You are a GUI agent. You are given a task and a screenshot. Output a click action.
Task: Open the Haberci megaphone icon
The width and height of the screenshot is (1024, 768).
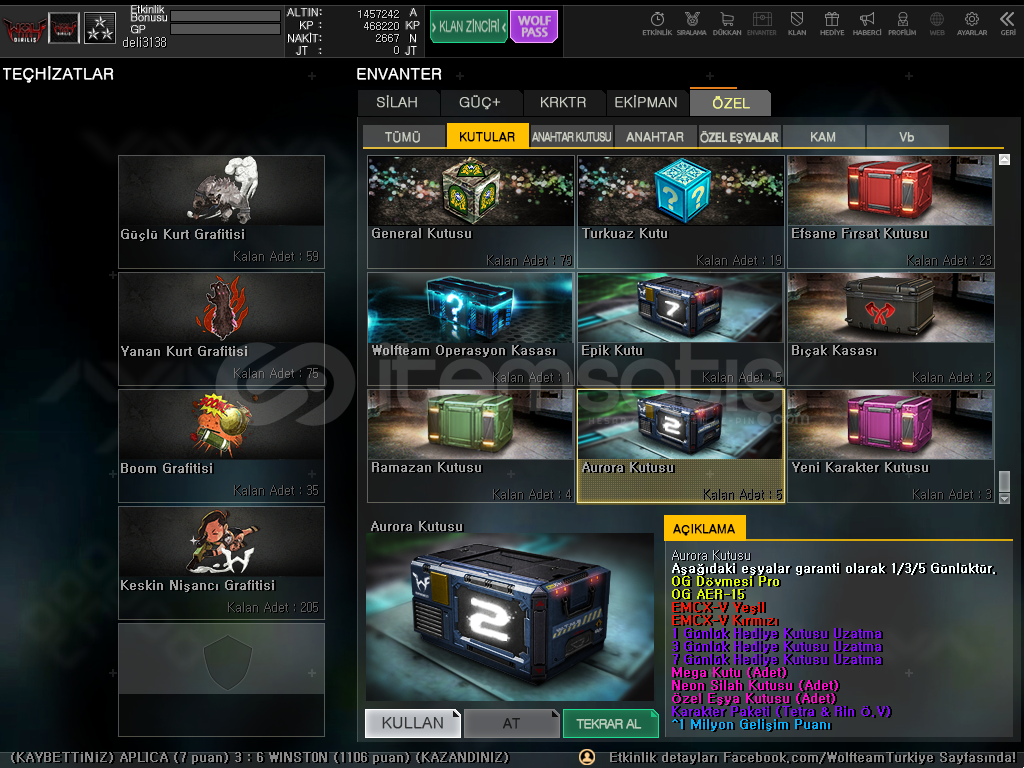867,24
